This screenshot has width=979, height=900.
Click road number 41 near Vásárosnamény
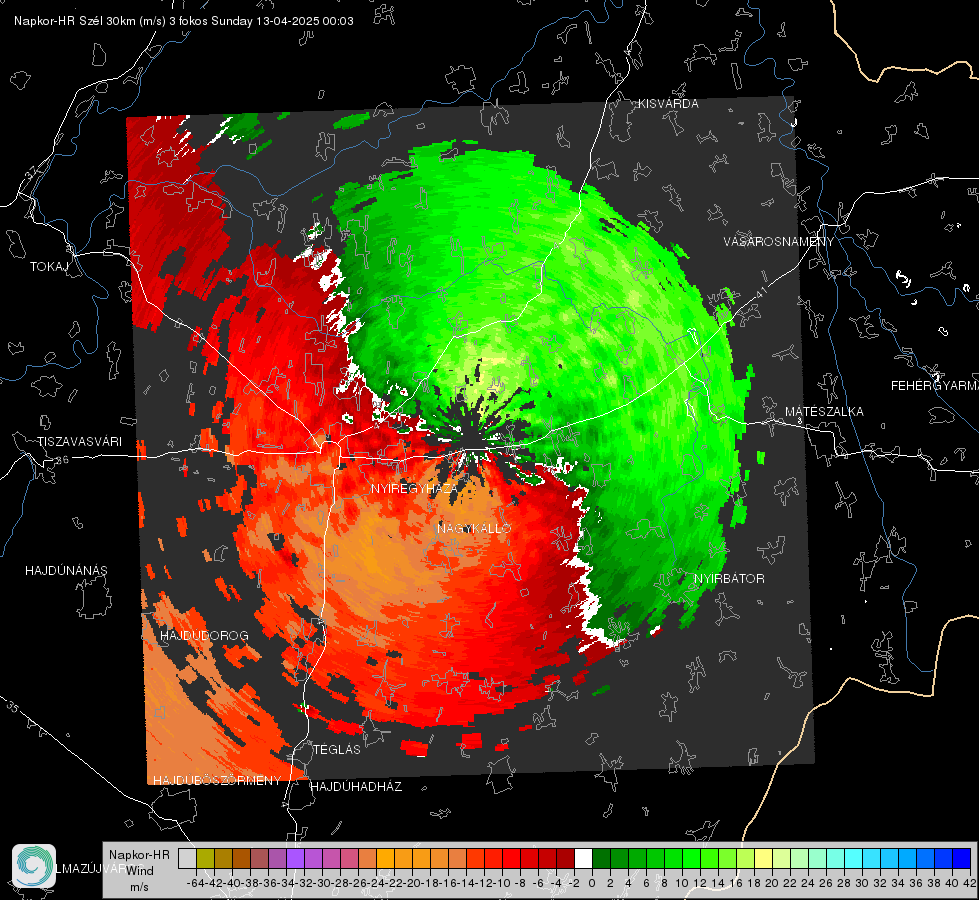[x=760, y=292]
